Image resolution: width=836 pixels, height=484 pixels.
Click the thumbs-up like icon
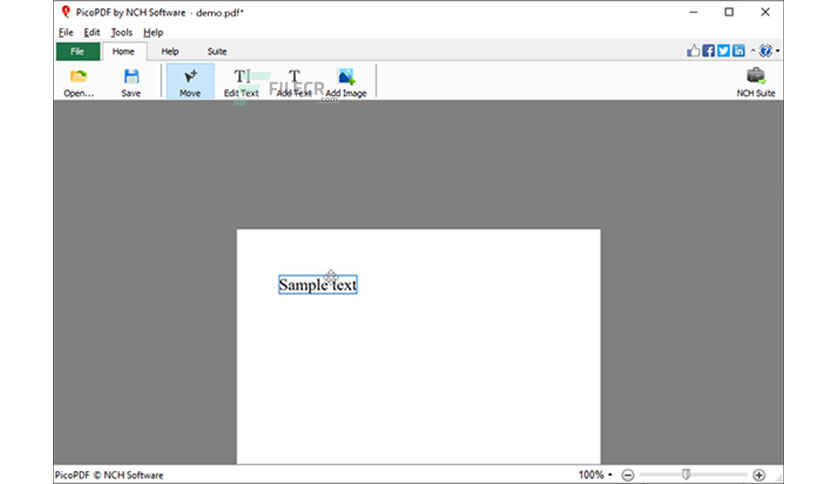pyautogui.click(x=693, y=51)
